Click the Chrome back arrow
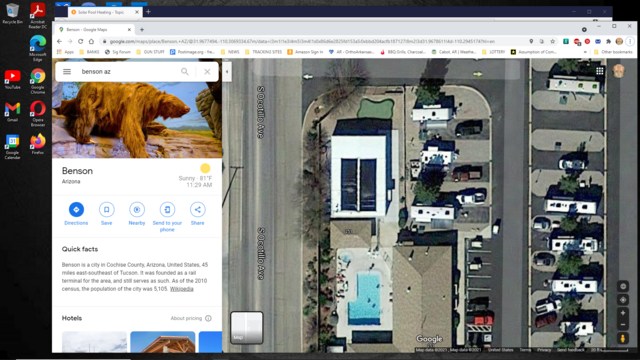This screenshot has width=640, height=360. coord(60,41)
